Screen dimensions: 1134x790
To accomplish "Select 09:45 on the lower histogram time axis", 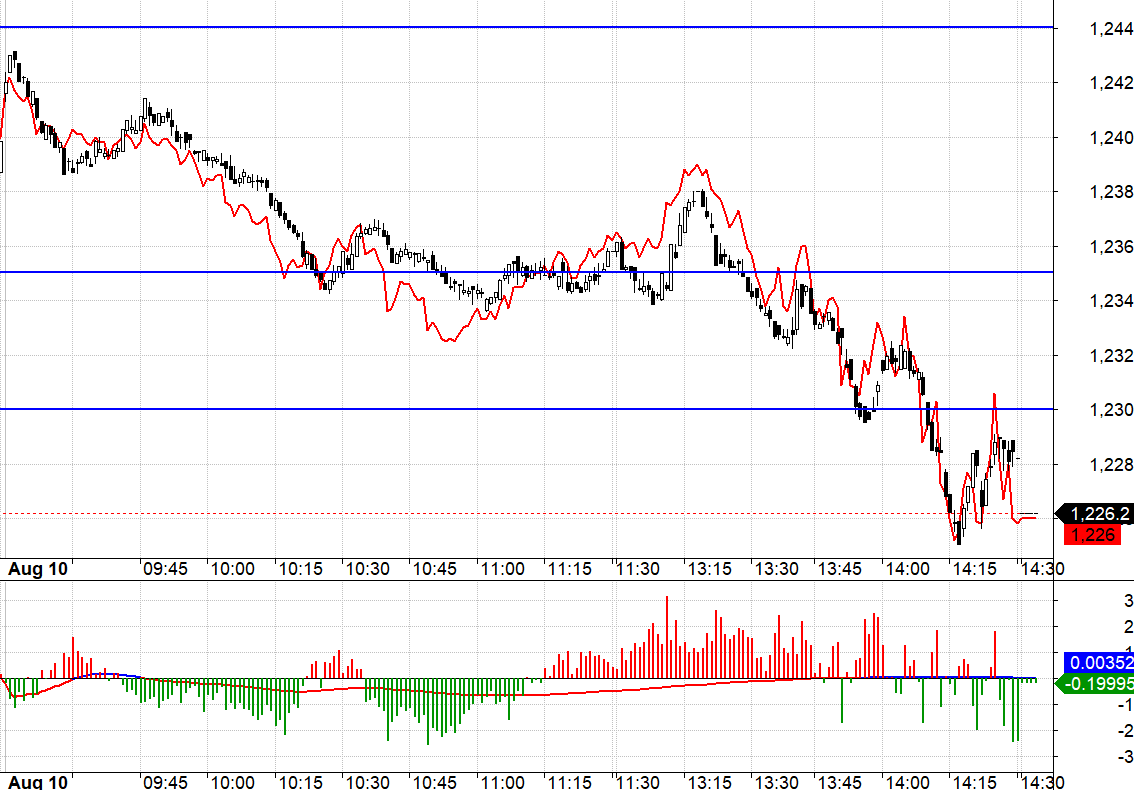I will (x=165, y=781).
